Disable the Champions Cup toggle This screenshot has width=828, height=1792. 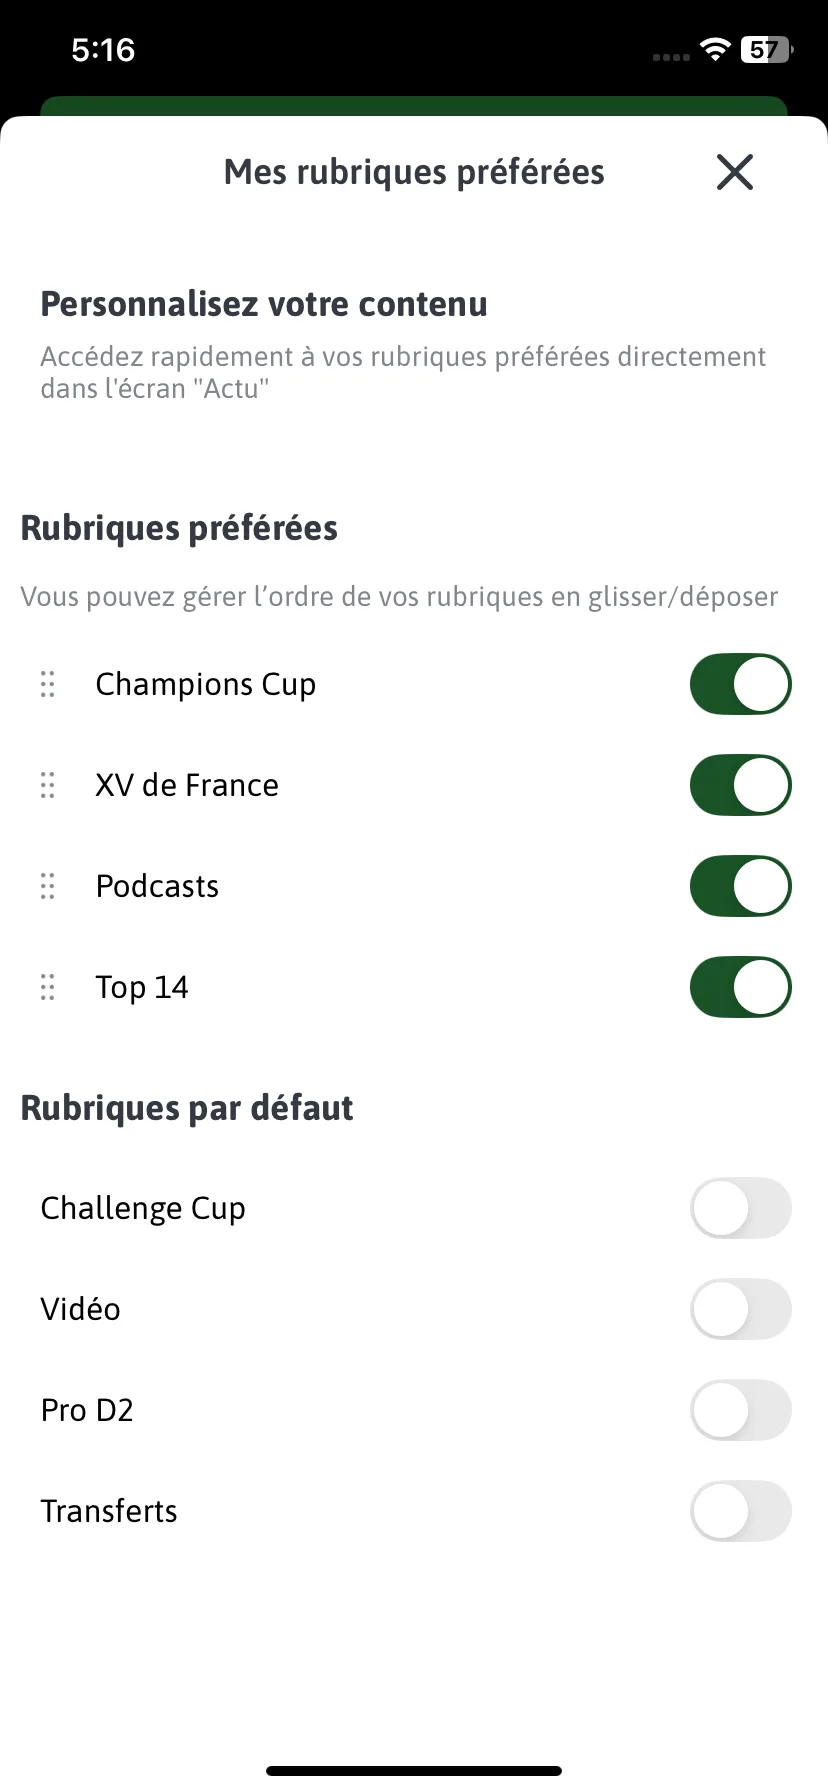click(x=741, y=684)
